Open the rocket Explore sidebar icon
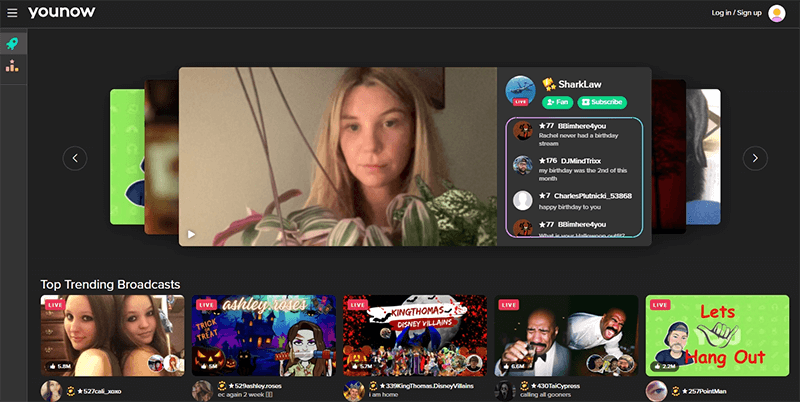Image resolution: width=800 pixels, height=402 pixels. (x=12, y=43)
